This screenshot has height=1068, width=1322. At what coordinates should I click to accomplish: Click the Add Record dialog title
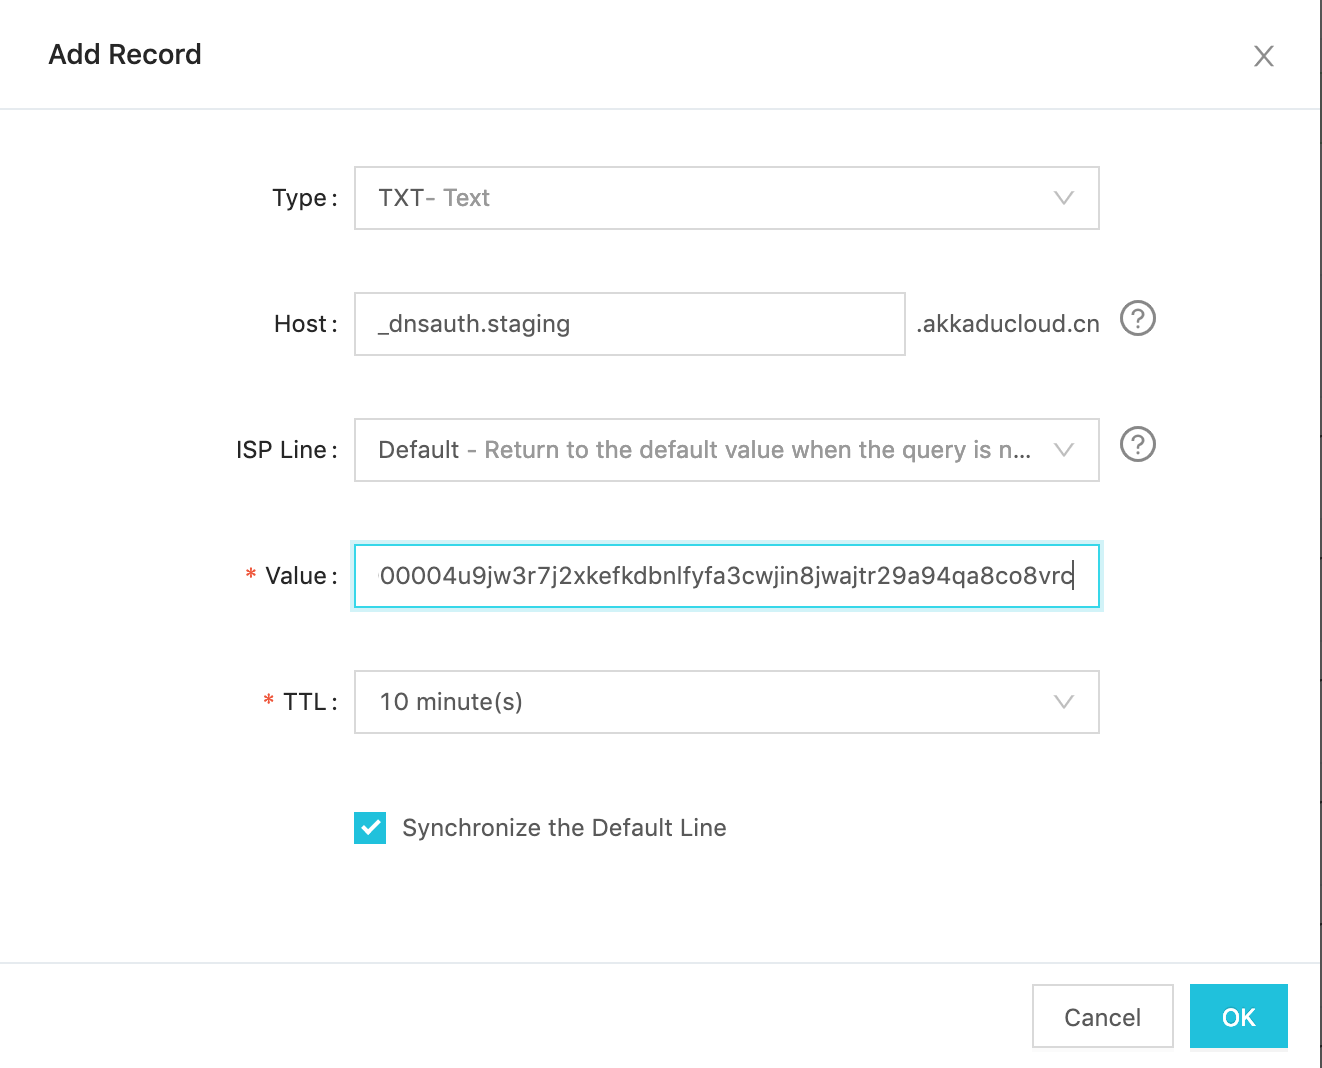point(125,55)
